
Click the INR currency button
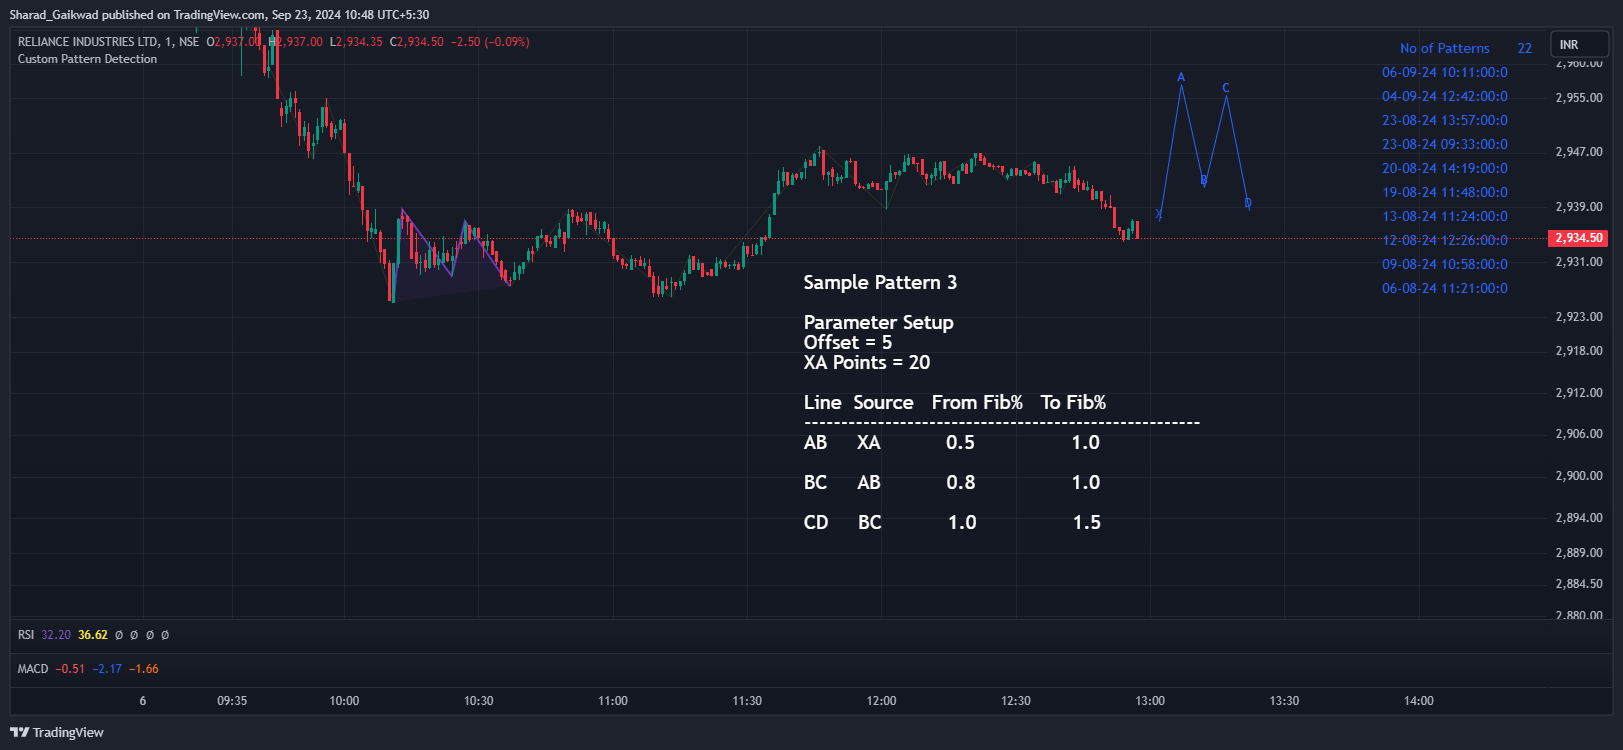tap(1579, 44)
